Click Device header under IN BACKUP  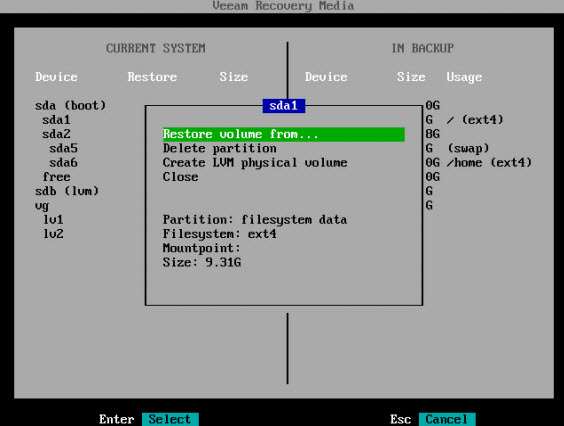(x=326, y=77)
